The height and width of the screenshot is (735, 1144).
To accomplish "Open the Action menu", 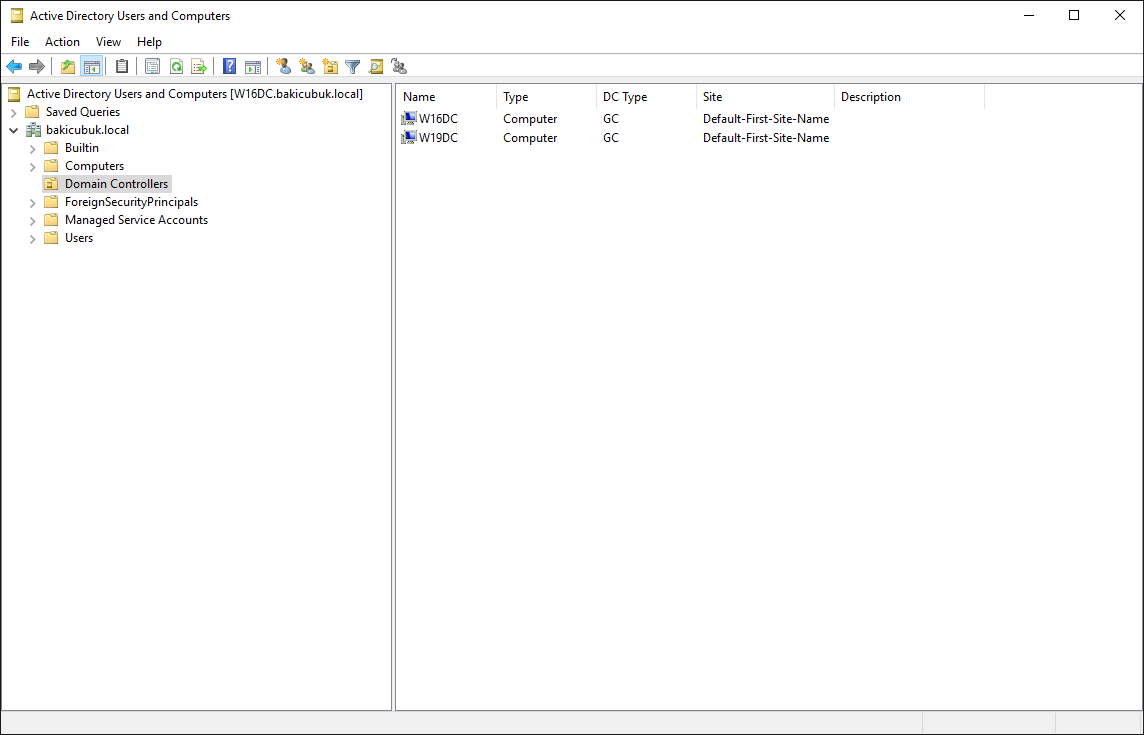I will [x=63, y=42].
